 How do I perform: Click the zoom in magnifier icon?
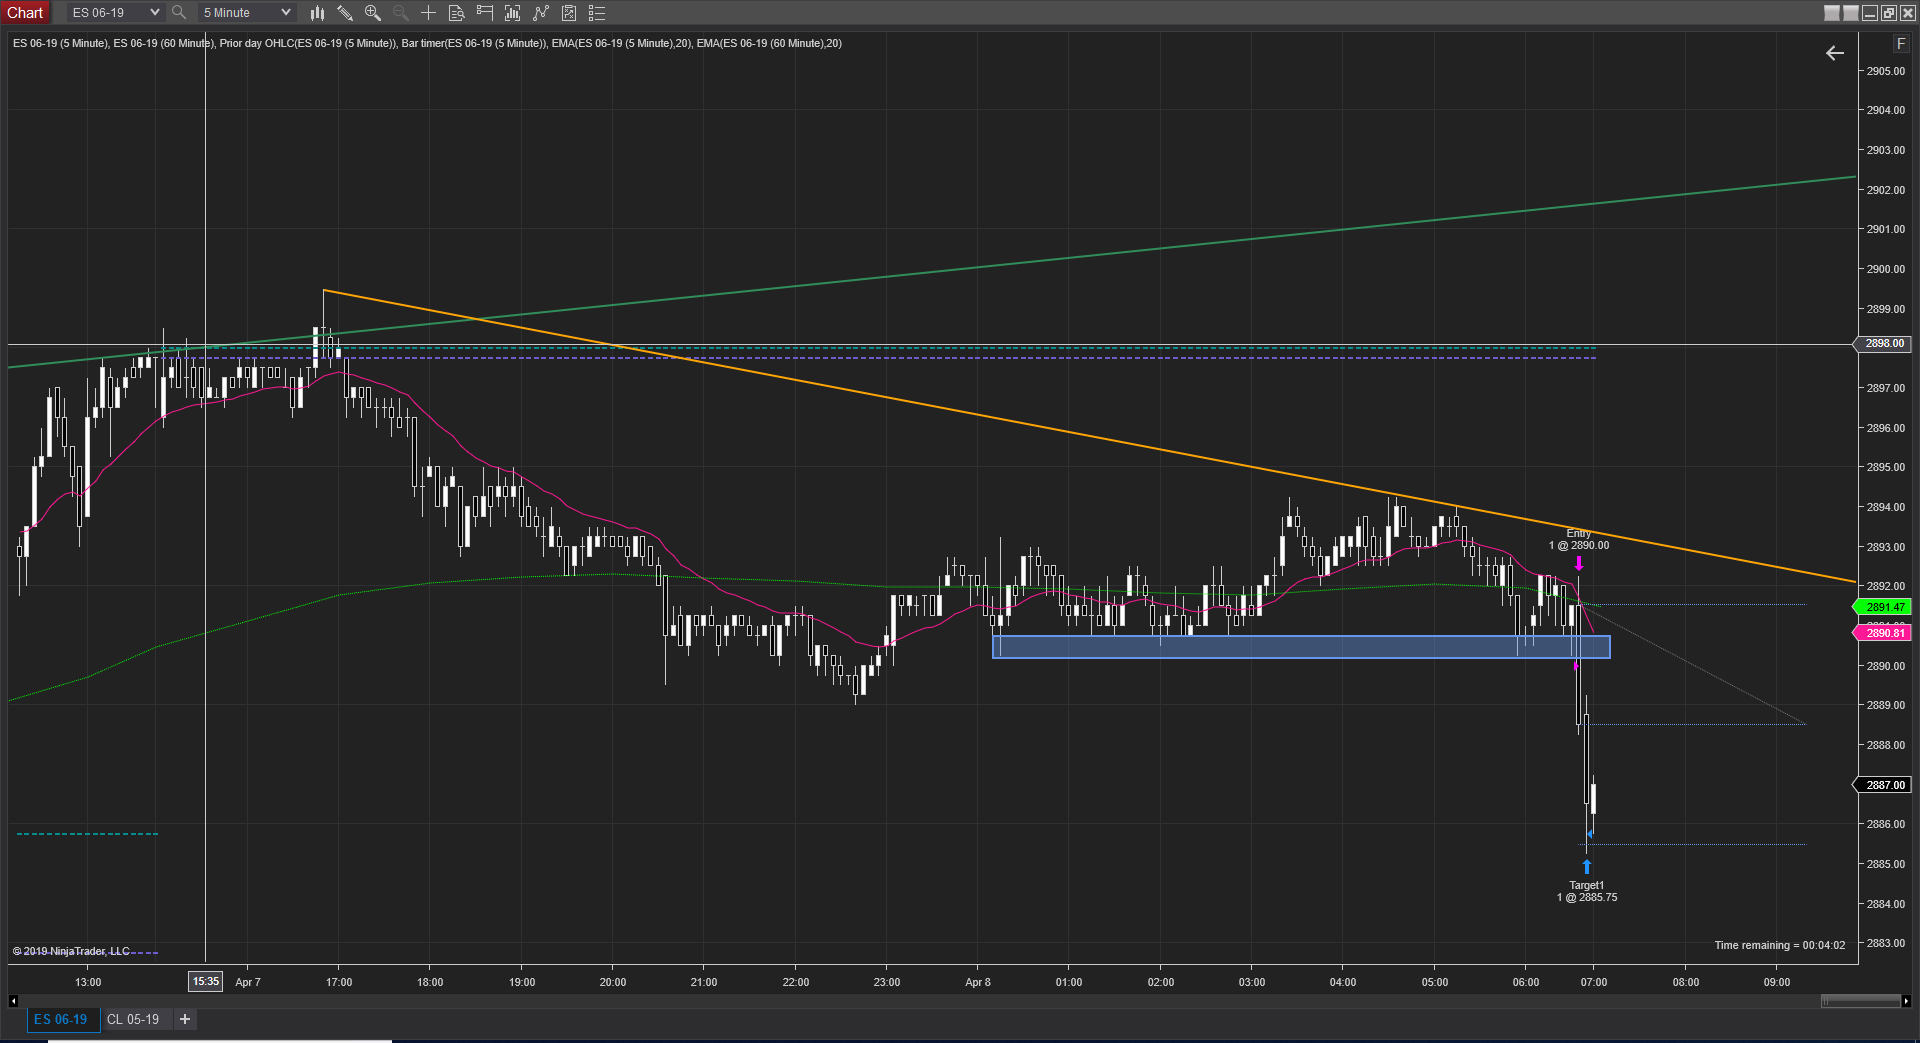(x=373, y=13)
